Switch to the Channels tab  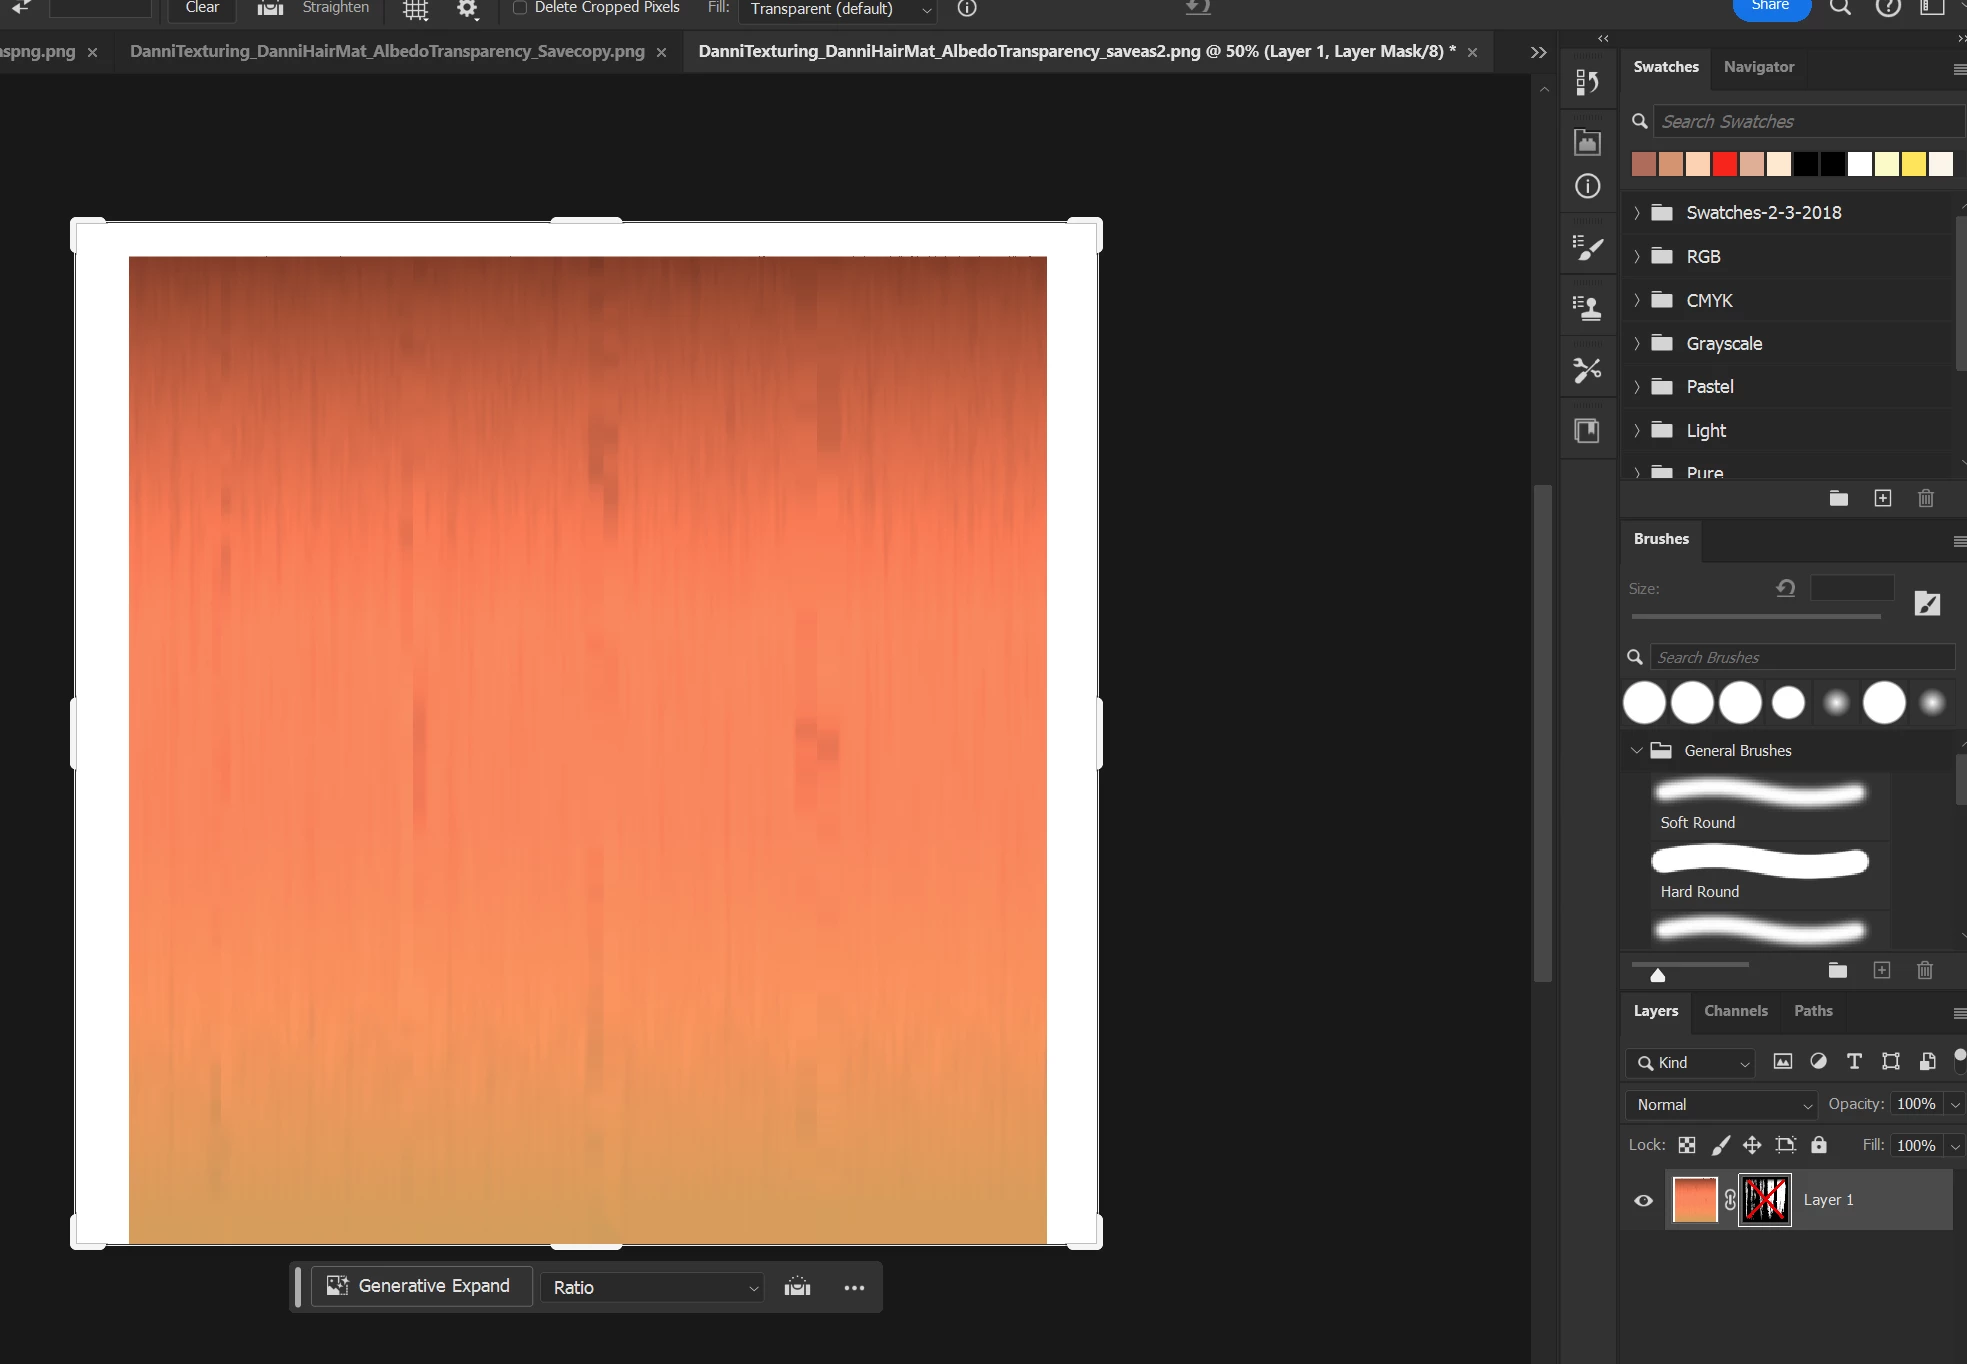[x=1735, y=1011]
